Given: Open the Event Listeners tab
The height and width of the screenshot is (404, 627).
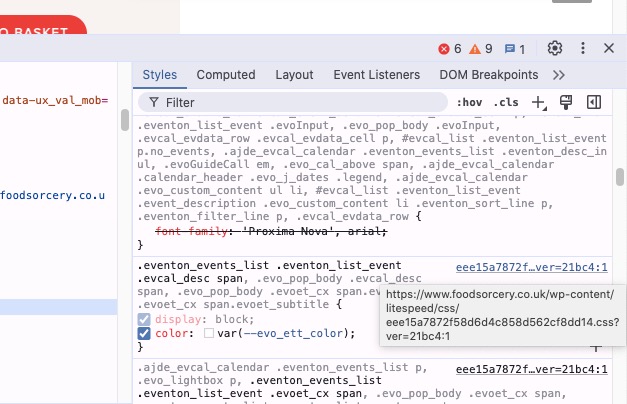Looking at the screenshot, I should pos(377,75).
